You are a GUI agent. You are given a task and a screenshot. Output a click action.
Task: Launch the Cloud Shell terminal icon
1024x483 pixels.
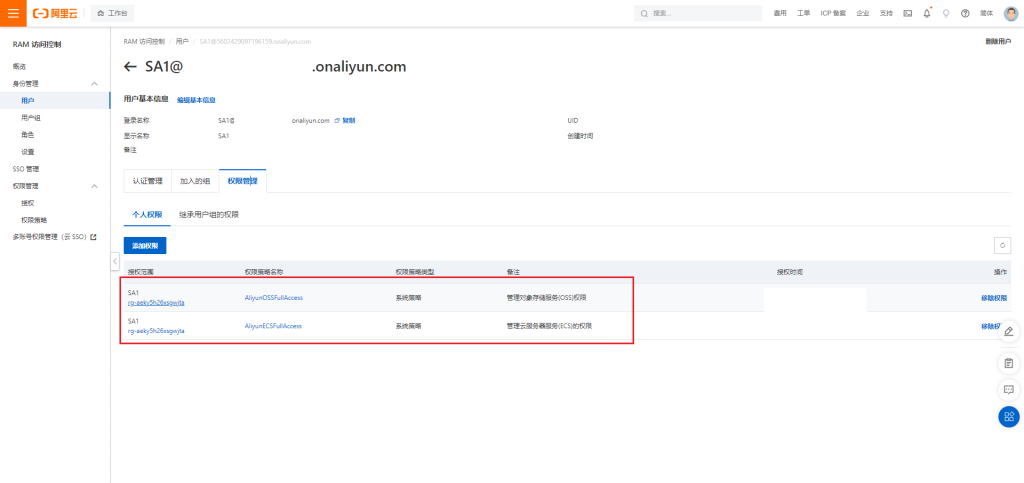click(x=907, y=13)
